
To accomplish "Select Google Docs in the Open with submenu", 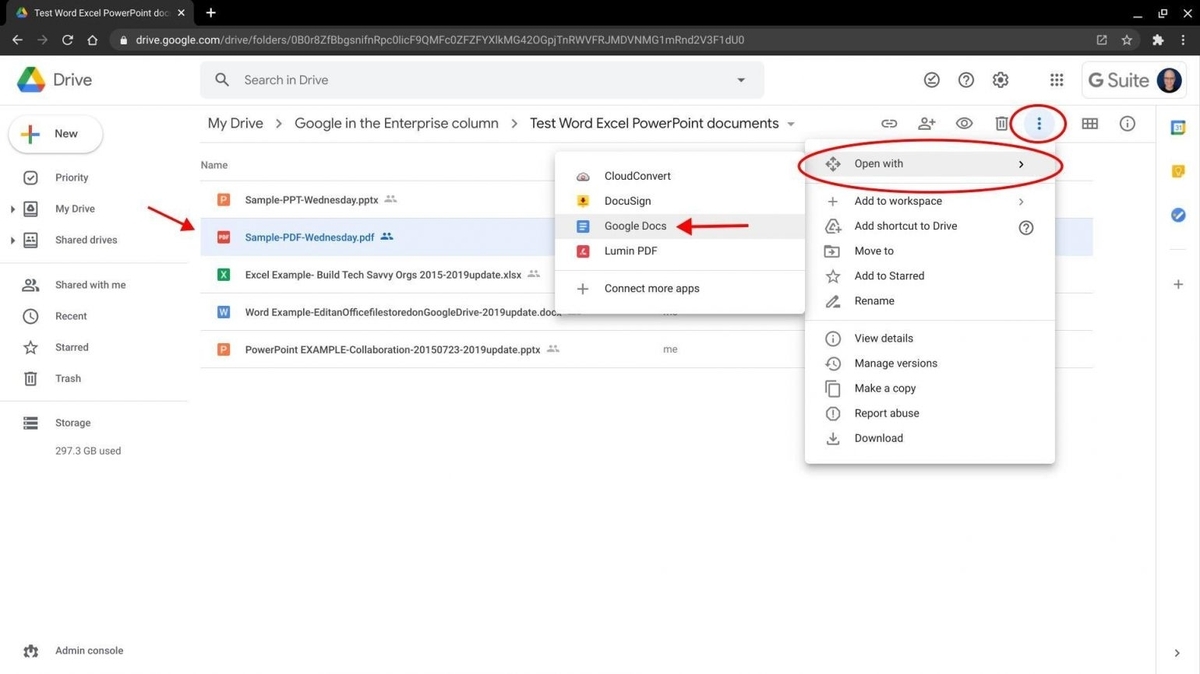I will [634, 226].
